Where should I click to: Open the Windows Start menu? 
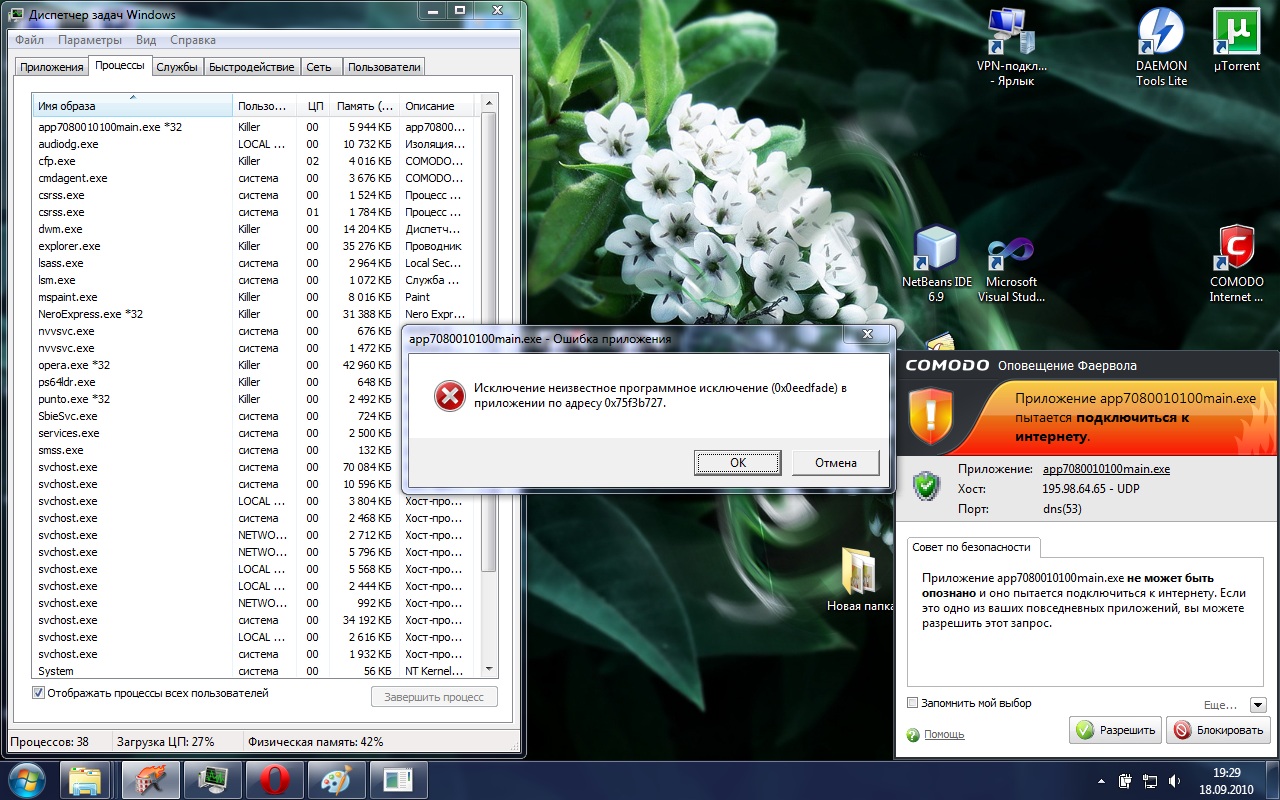(x=26, y=779)
